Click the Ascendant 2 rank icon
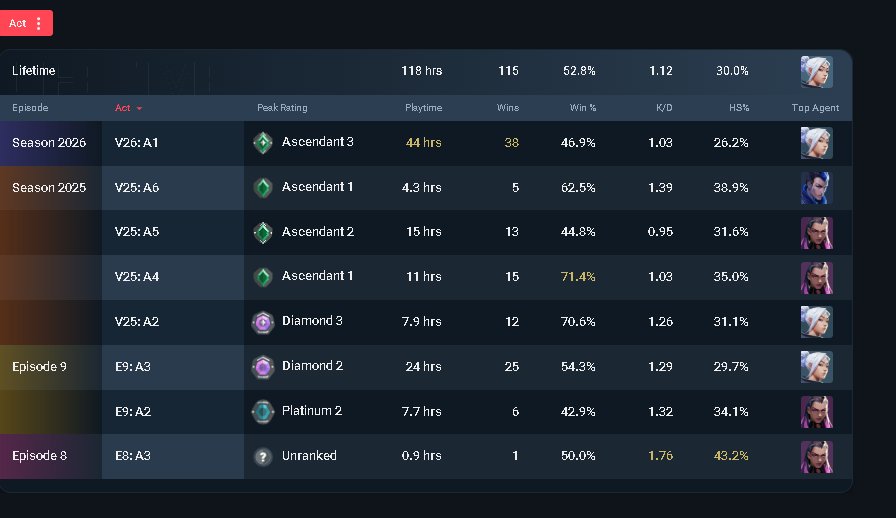Screen dimensions: 896x518 tap(263, 233)
